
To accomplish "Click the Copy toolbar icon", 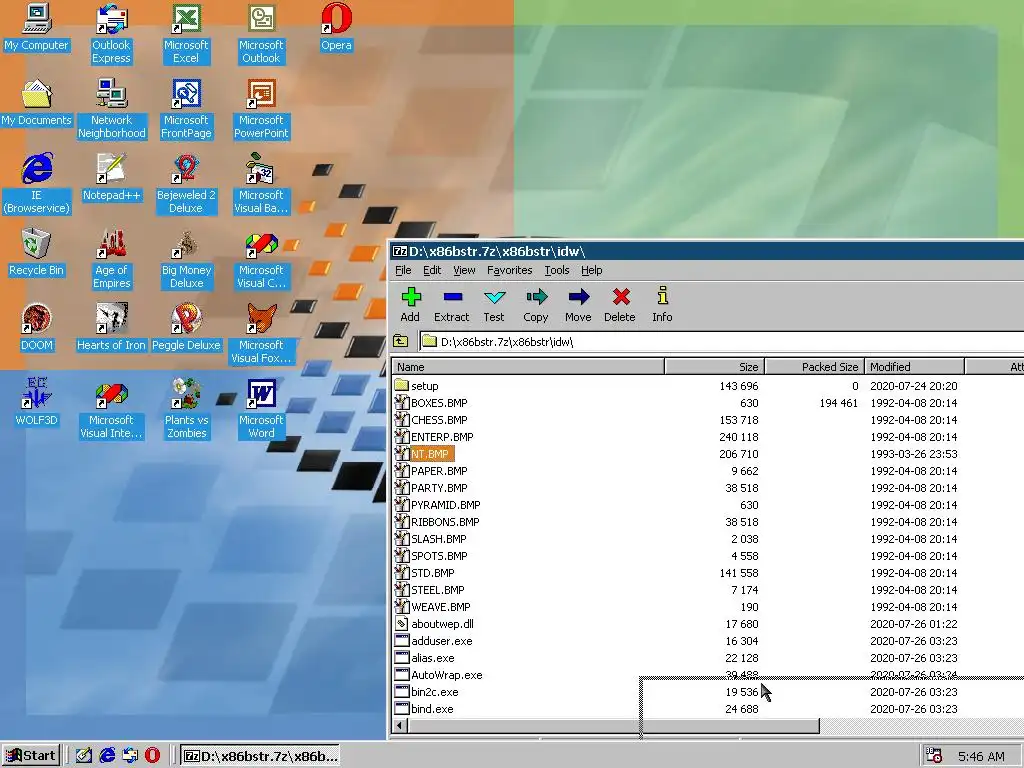I will (536, 304).
